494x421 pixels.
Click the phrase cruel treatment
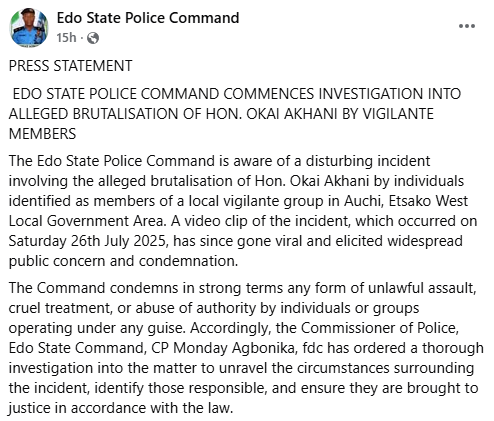click(59, 308)
